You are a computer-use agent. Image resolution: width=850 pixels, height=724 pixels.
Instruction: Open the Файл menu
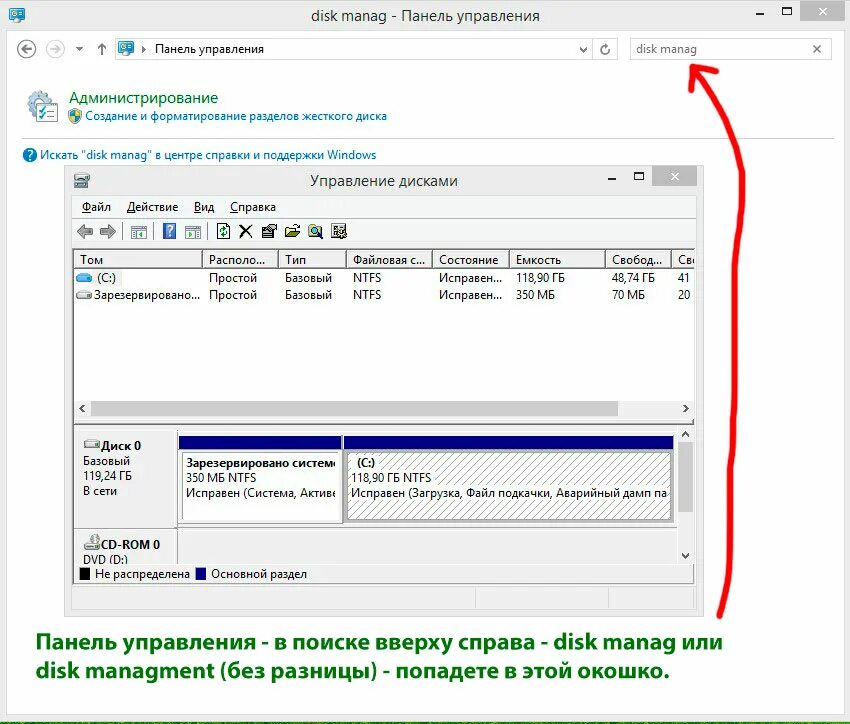click(x=96, y=207)
